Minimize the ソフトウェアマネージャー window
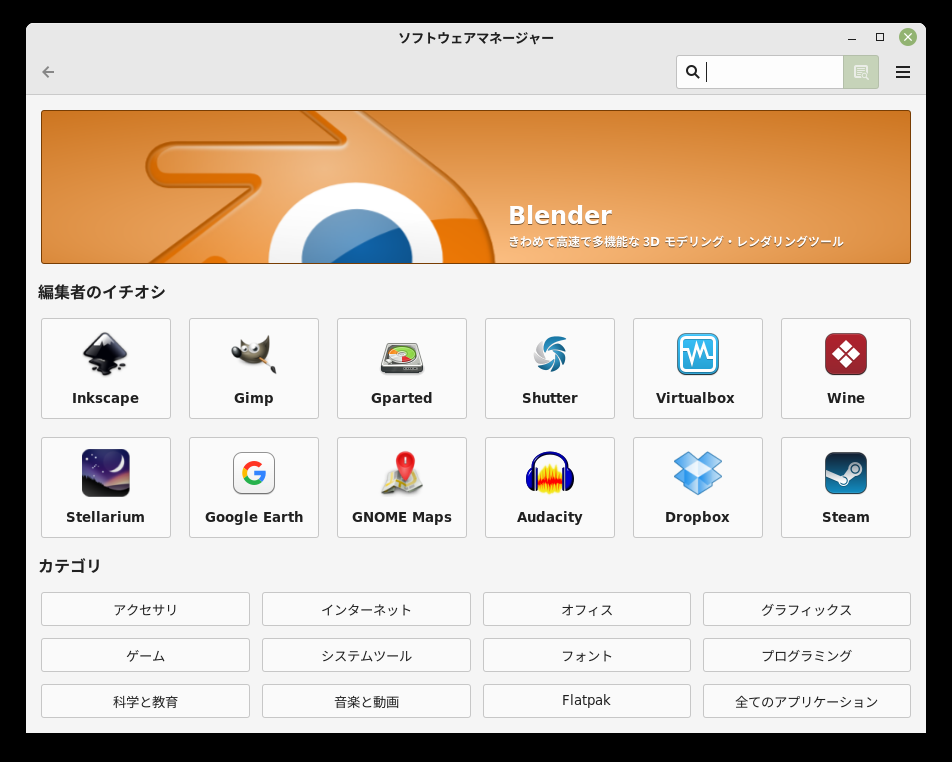The image size is (952, 762). pos(852,38)
